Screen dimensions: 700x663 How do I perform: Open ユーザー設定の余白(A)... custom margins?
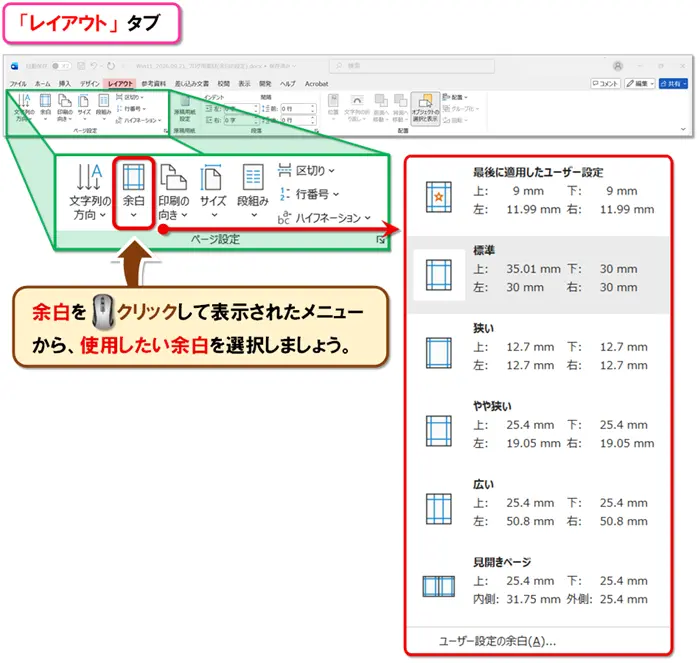[x=497, y=642]
